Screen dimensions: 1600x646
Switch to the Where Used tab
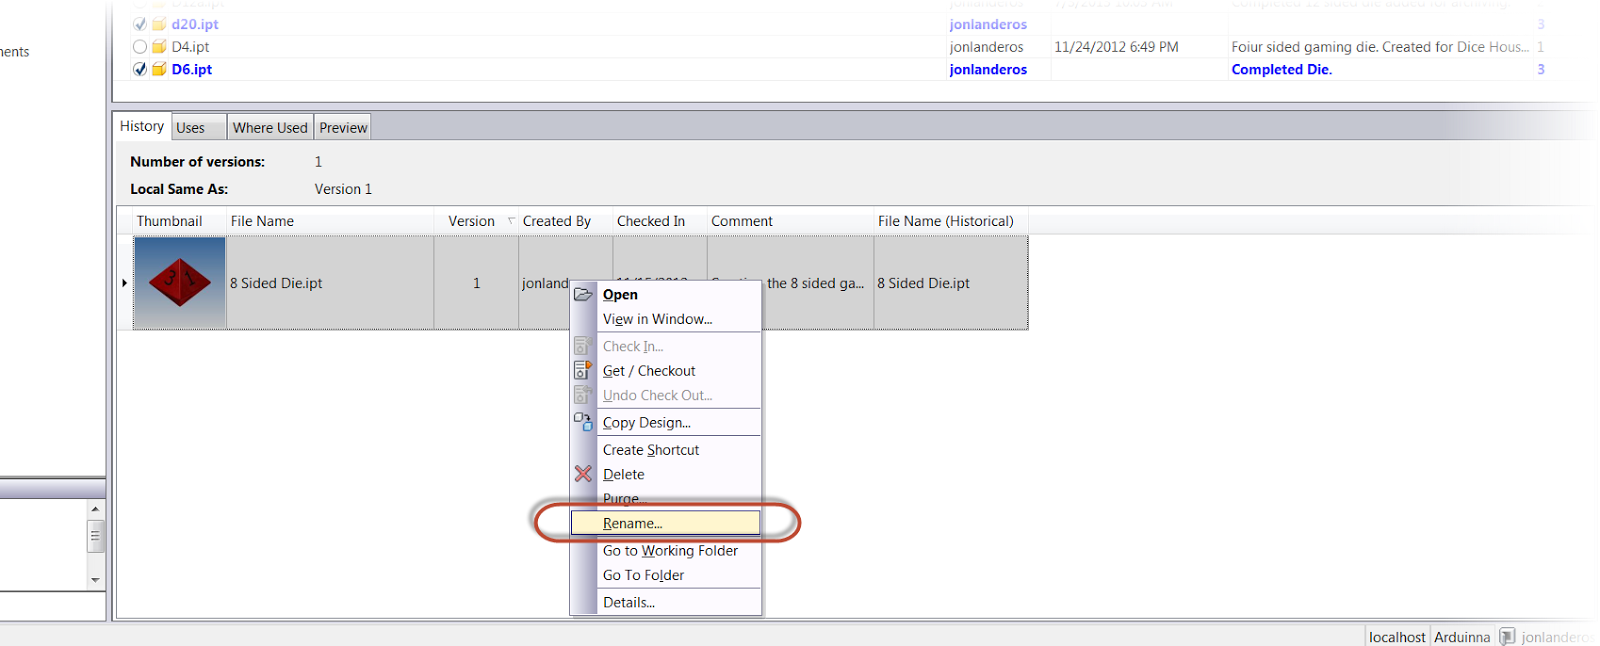click(x=270, y=127)
